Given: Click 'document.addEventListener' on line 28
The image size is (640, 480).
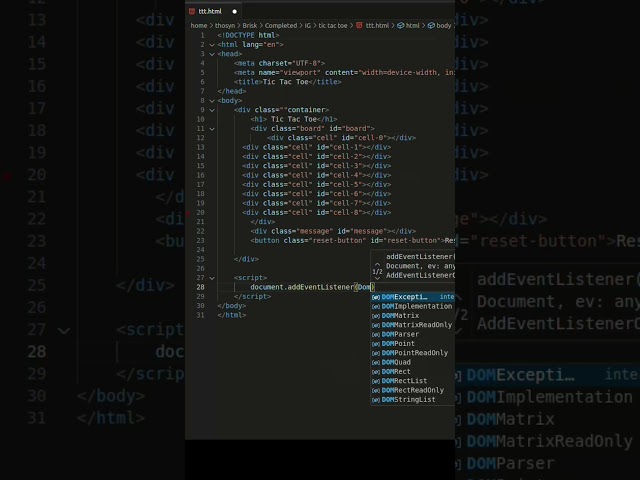Looking at the screenshot, I should [x=302, y=287].
